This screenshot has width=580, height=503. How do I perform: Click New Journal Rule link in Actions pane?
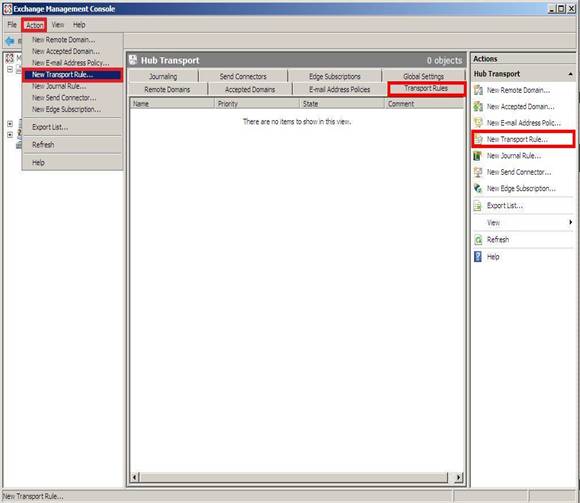tap(514, 156)
